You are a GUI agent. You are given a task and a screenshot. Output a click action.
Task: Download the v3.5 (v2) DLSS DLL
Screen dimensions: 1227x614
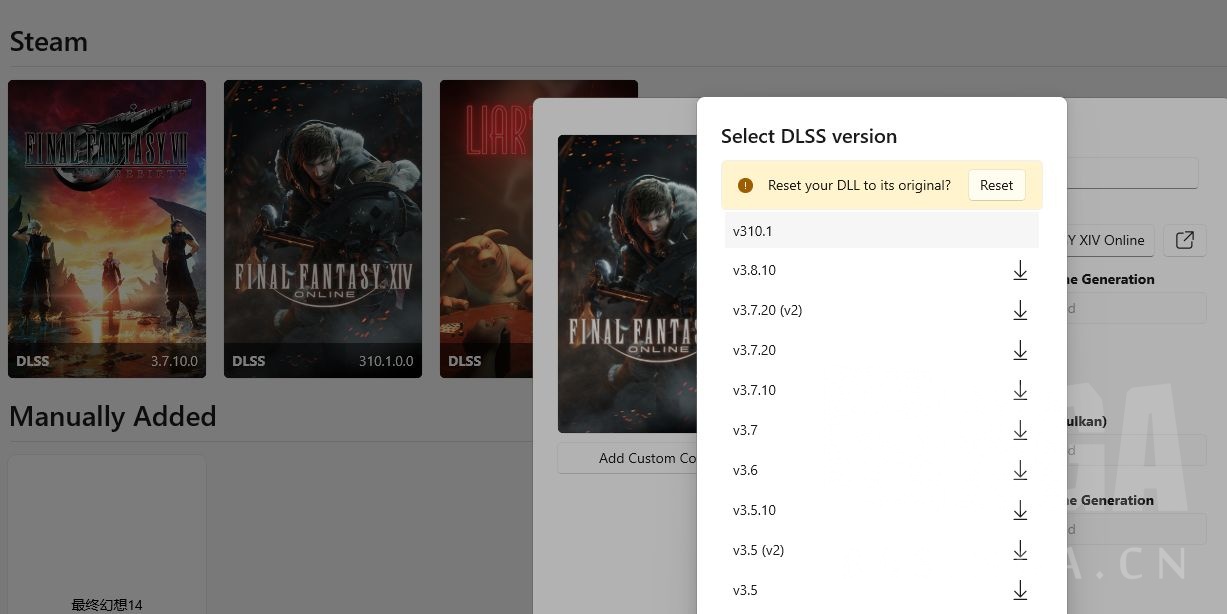(1020, 550)
